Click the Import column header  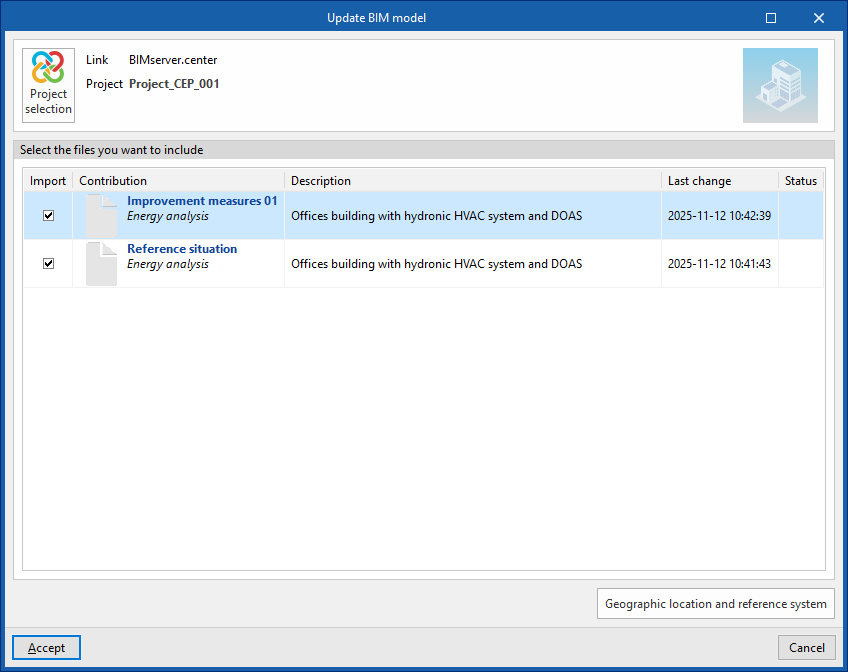pos(48,181)
